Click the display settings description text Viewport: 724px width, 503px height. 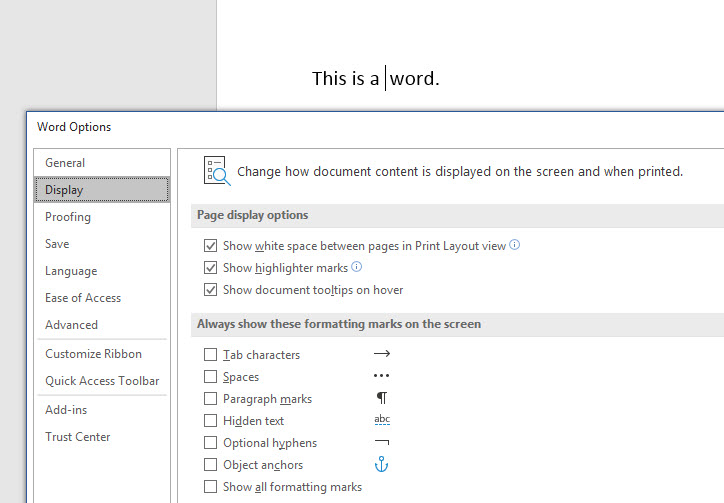[x=460, y=172]
